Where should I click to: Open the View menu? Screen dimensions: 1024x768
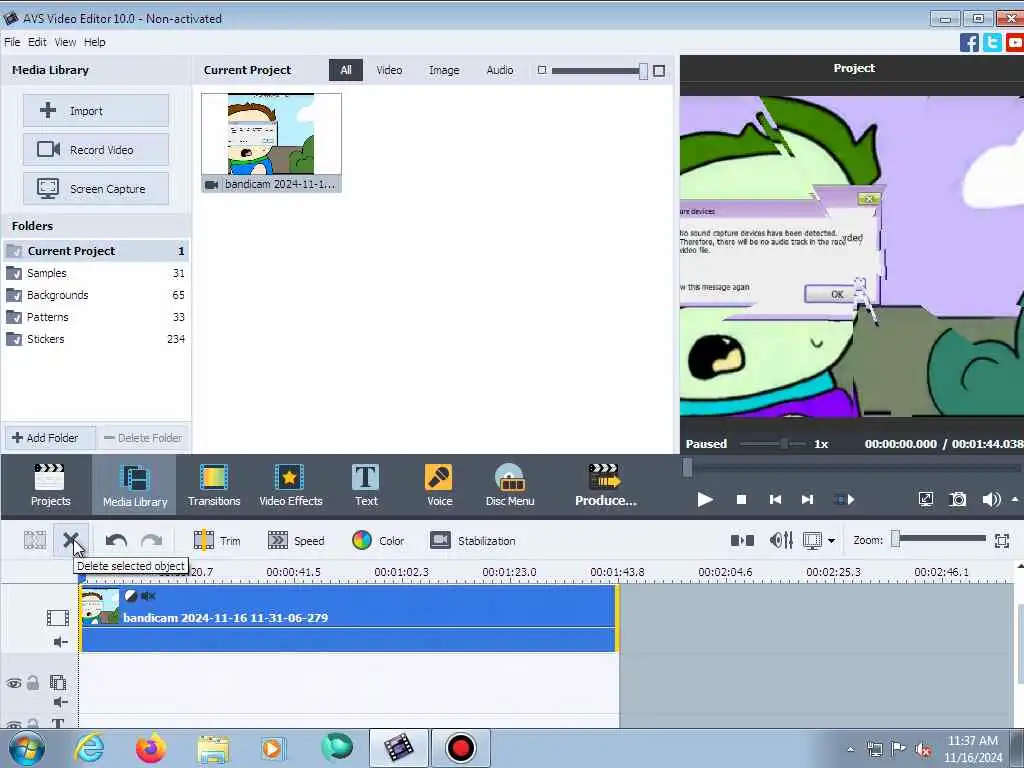pyautogui.click(x=65, y=42)
